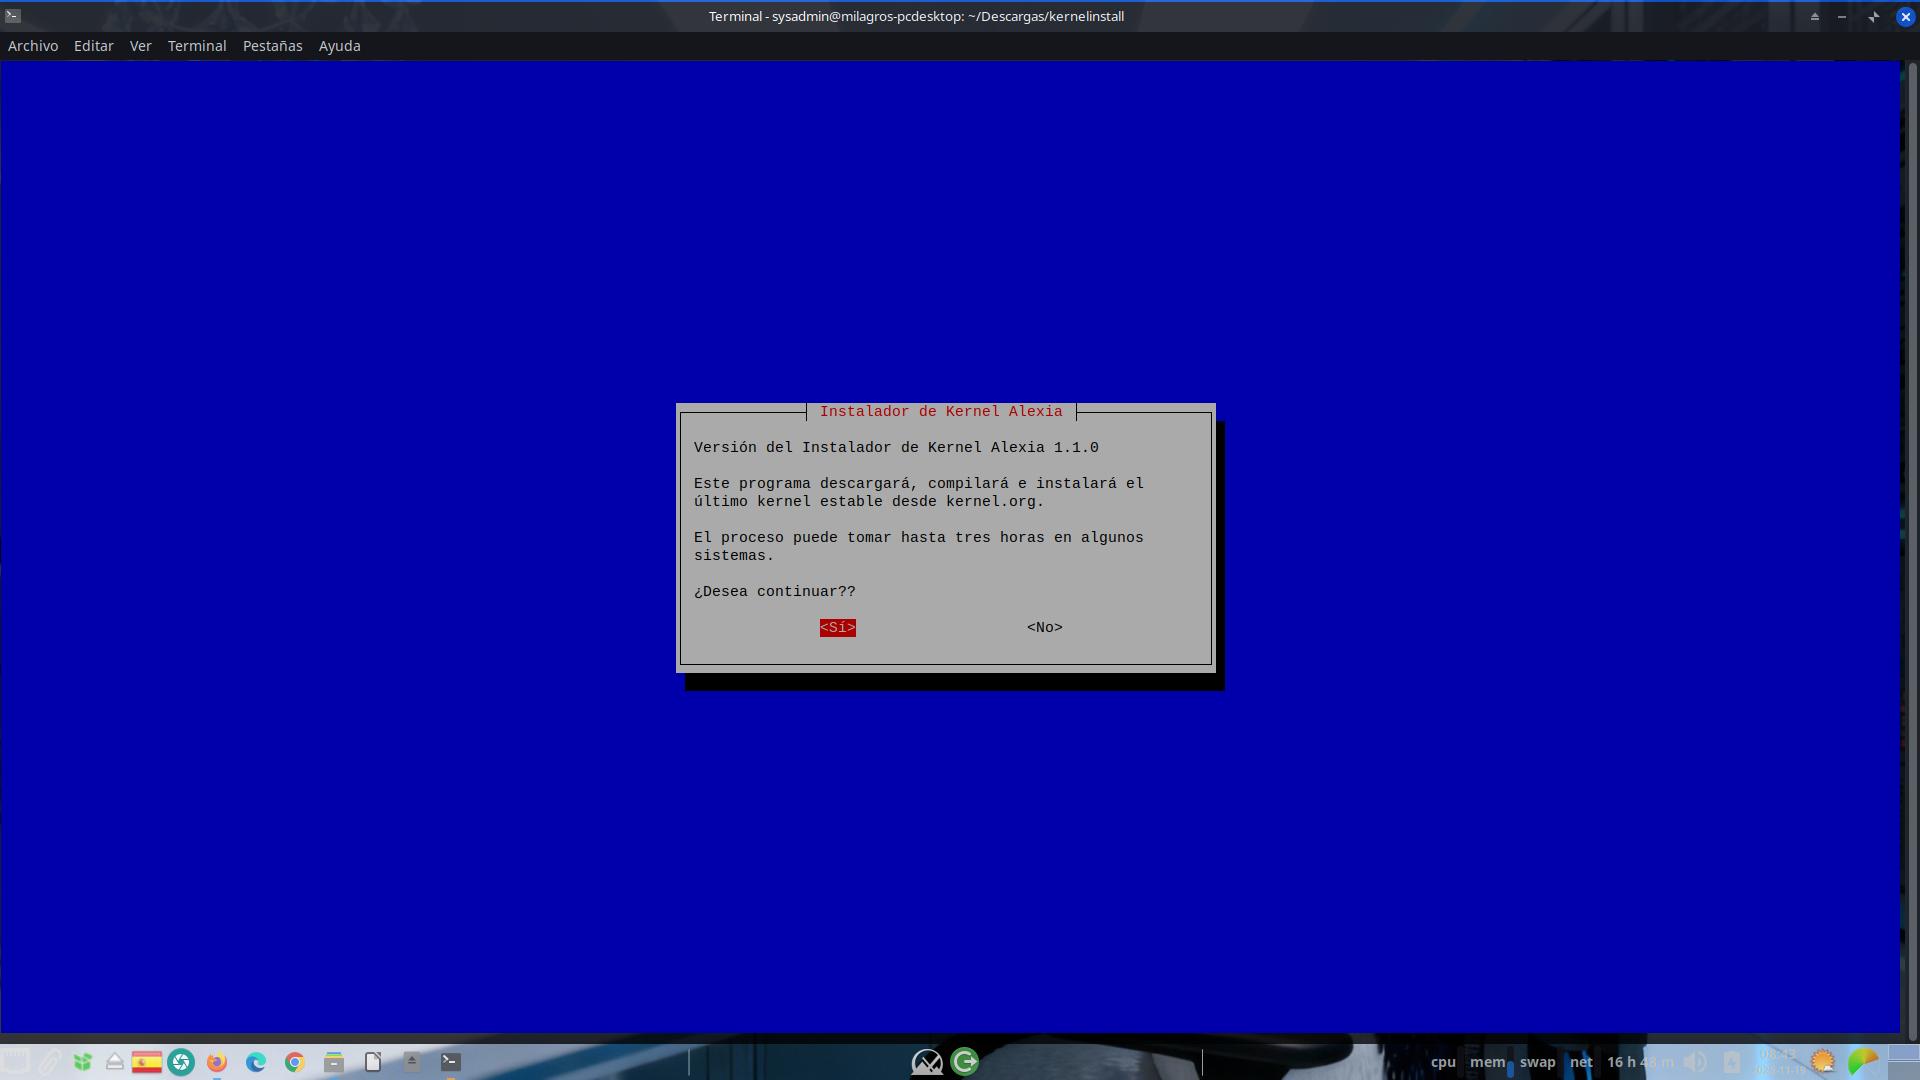
Task: Open the Archivo menu
Action: (33, 46)
